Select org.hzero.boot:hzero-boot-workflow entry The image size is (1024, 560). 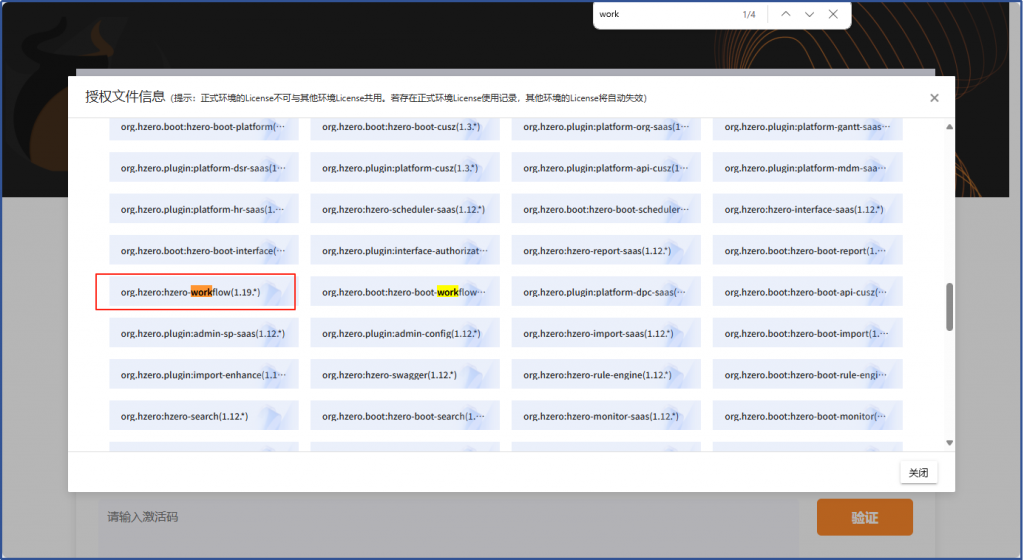[404, 292]
